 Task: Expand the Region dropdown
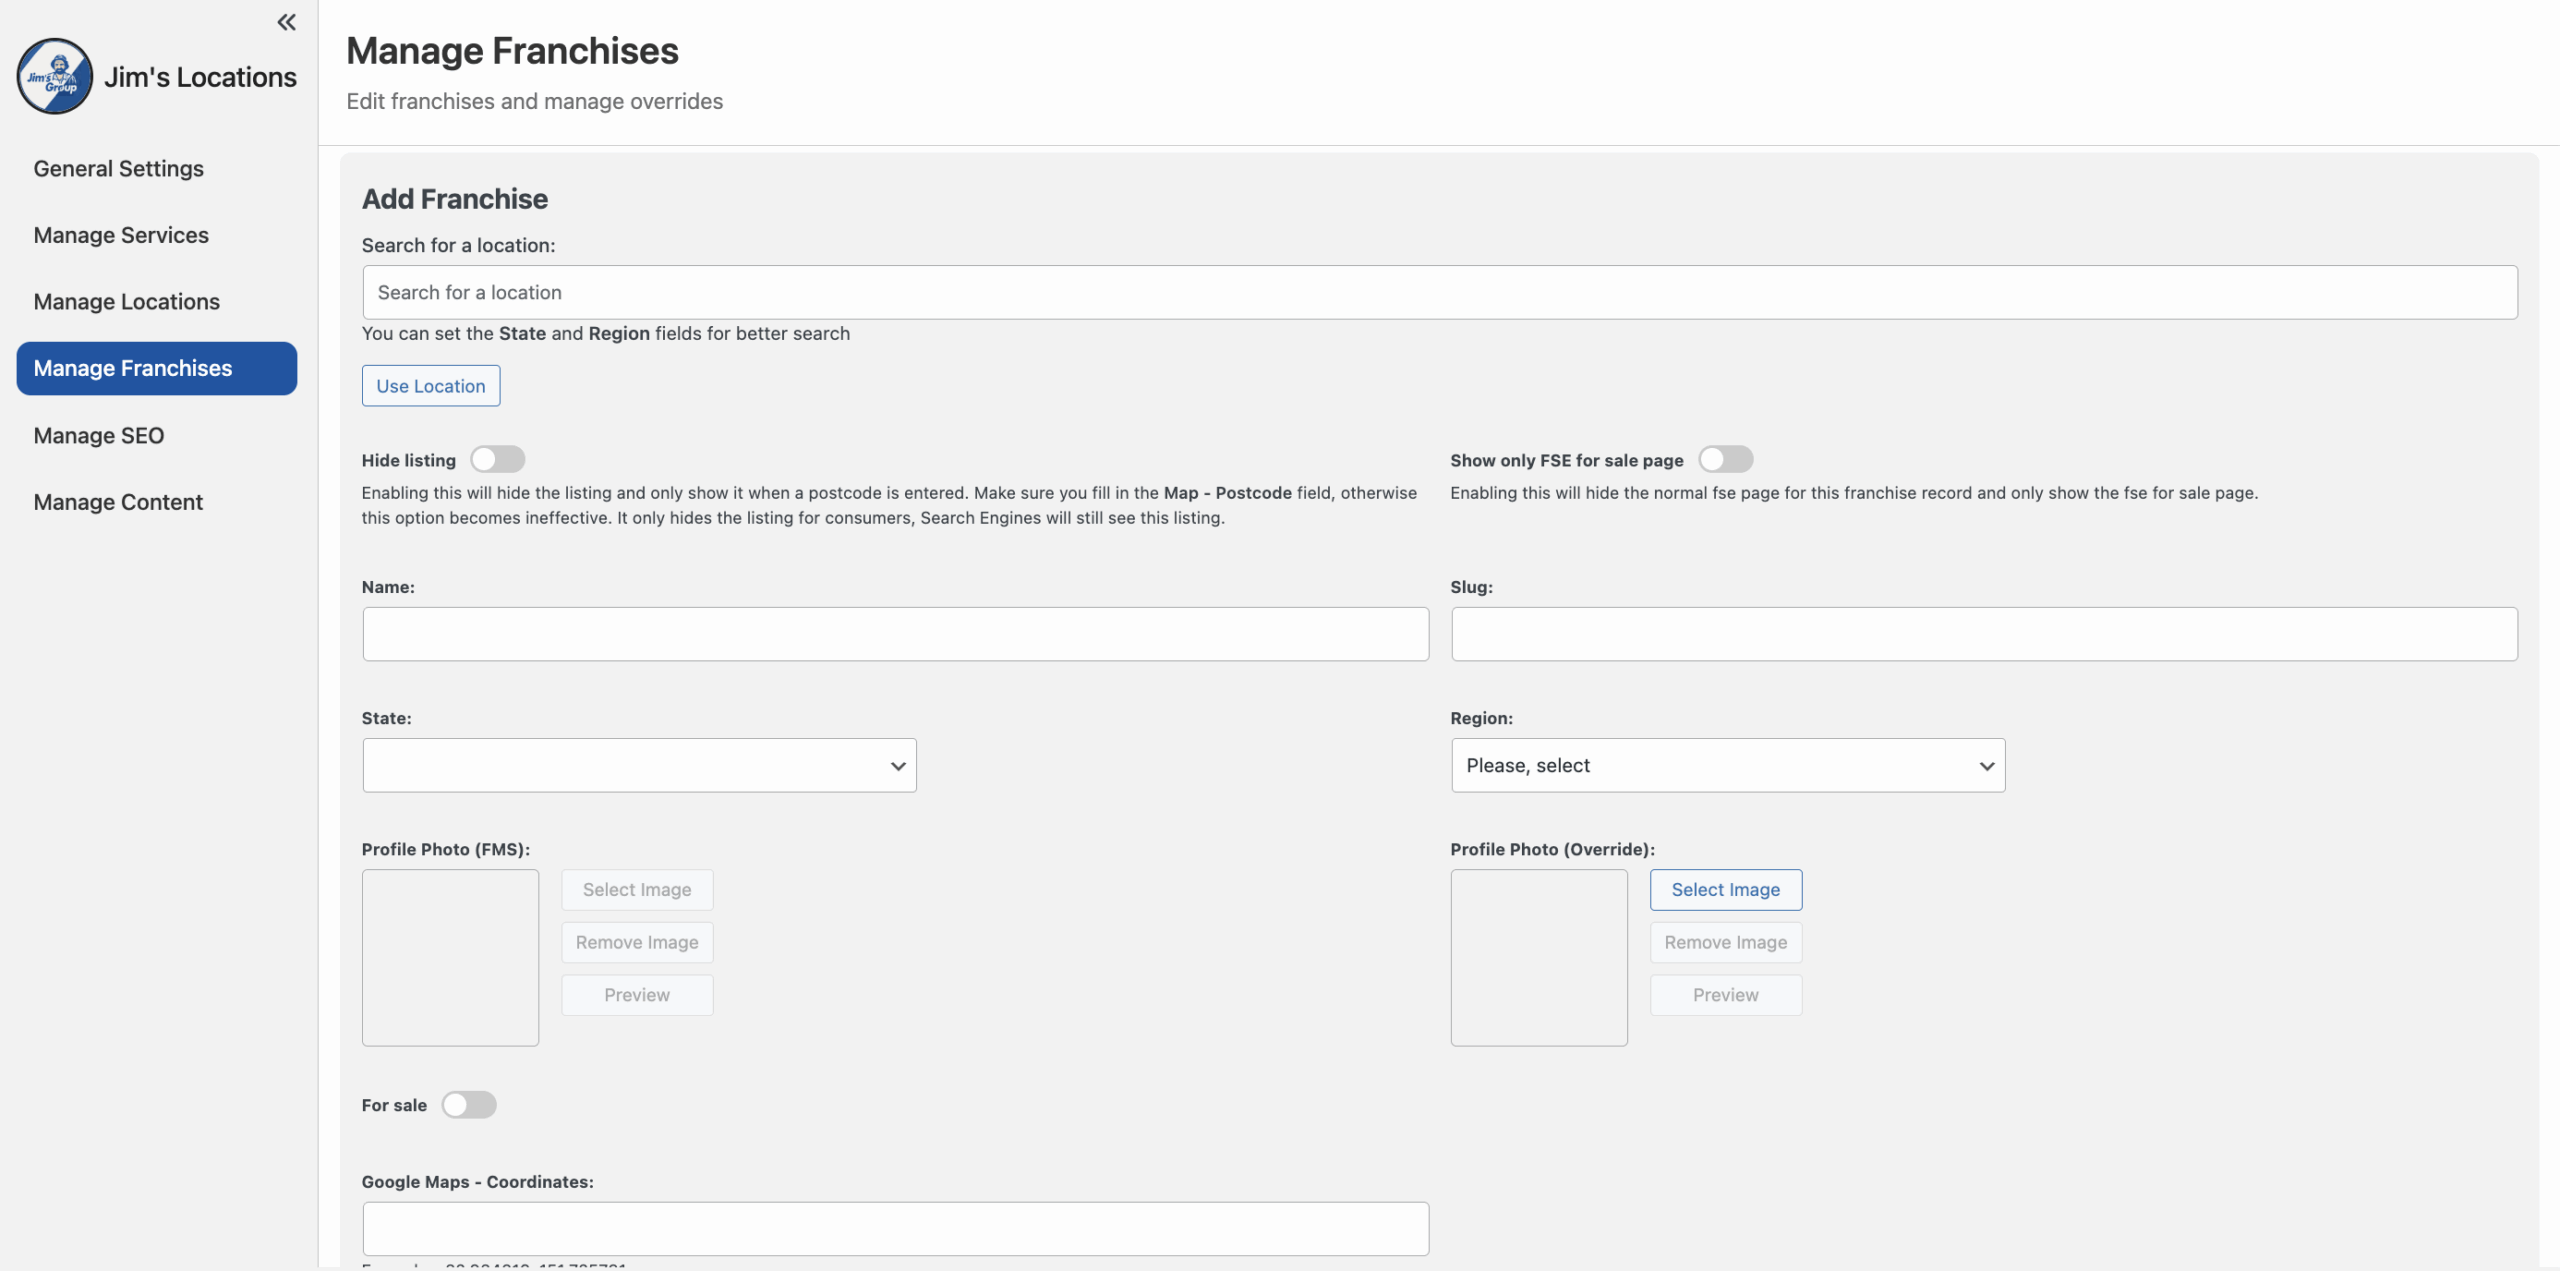click(x=1727, y=765)
